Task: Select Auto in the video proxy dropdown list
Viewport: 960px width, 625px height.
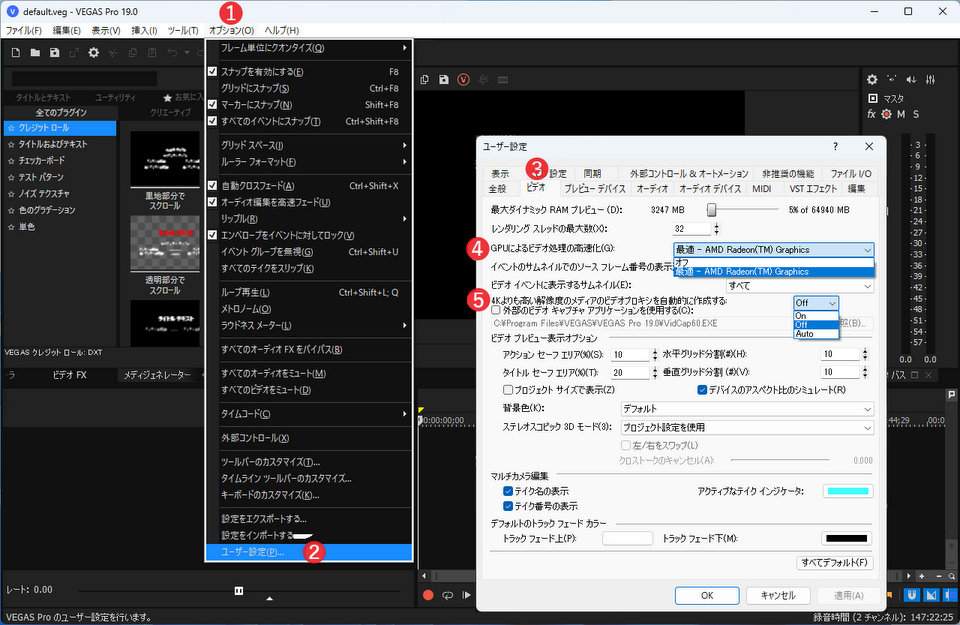Action: (804, 334)
